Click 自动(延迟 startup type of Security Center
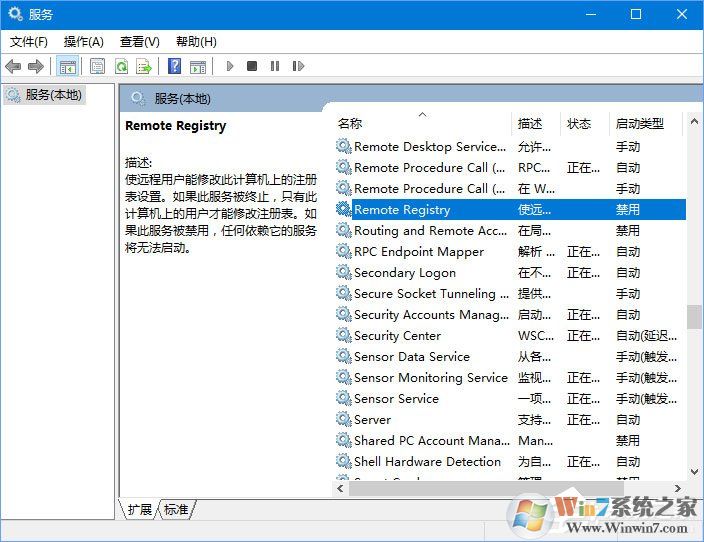This screenshot has width=704, height=542. [646, 335]
